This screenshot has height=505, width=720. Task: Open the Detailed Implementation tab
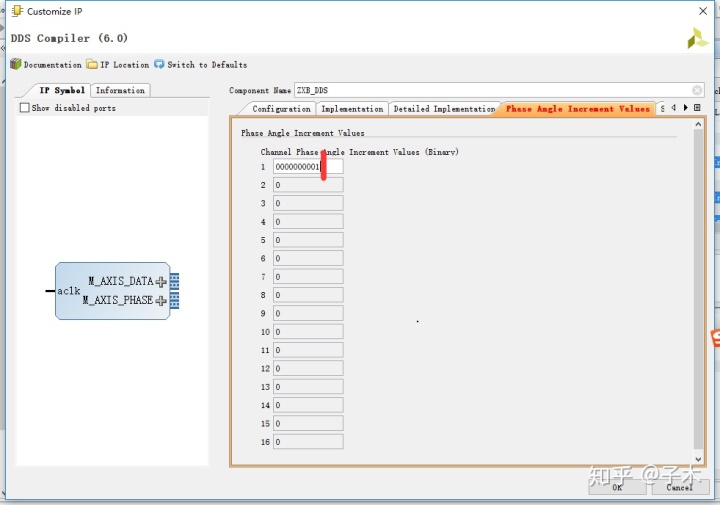444,109
